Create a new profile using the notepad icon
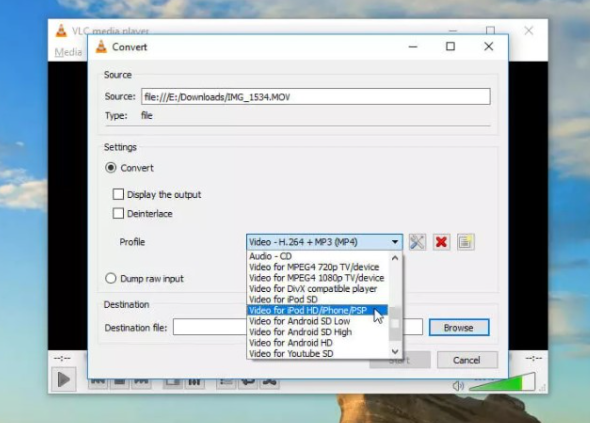Viewport: 590px width, 423px height. pos(465,242)
